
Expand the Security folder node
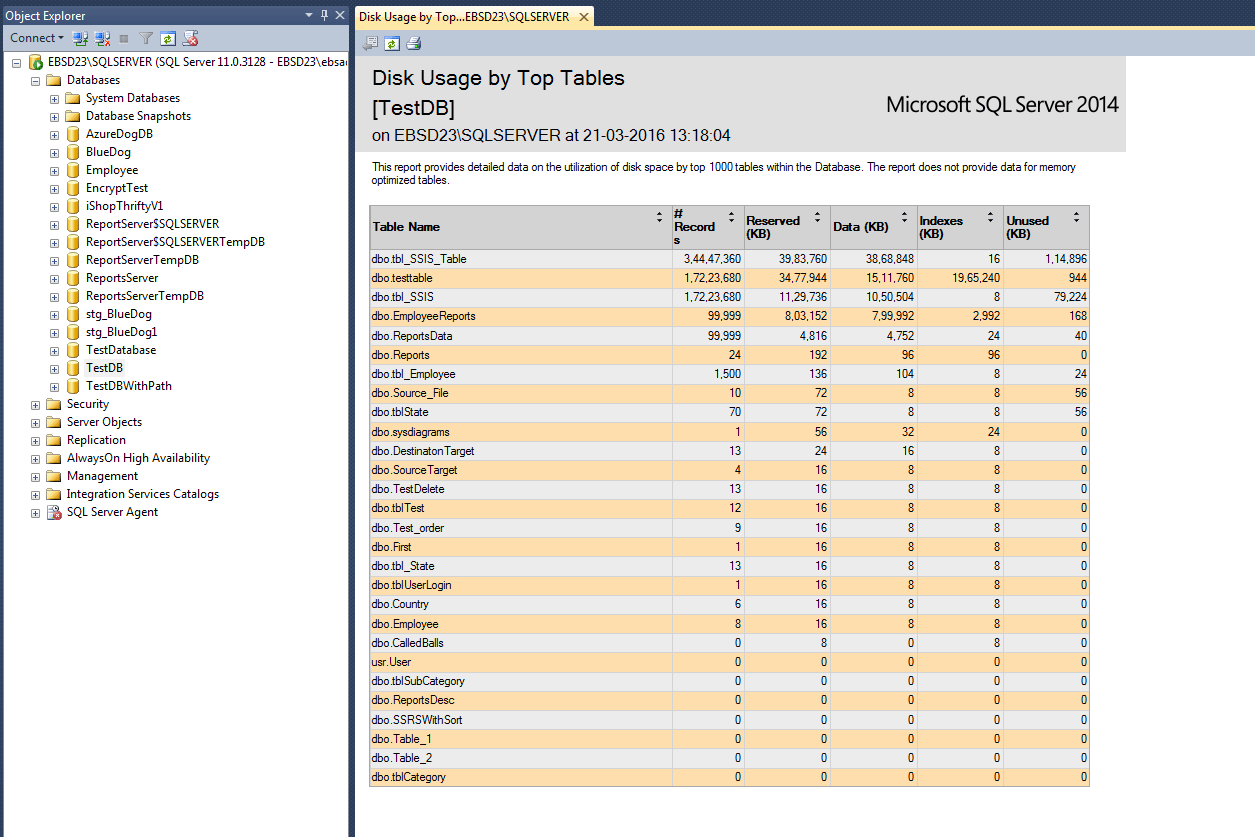point(35,403)
